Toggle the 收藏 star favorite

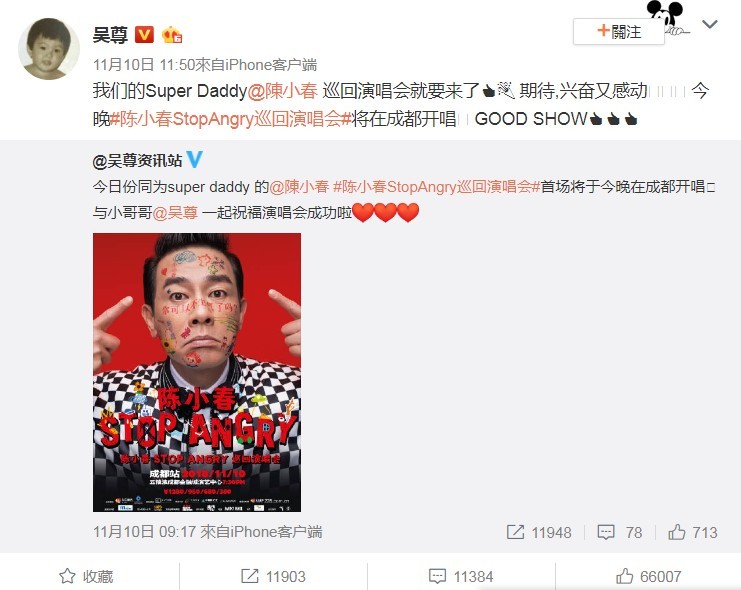(86, 576)
